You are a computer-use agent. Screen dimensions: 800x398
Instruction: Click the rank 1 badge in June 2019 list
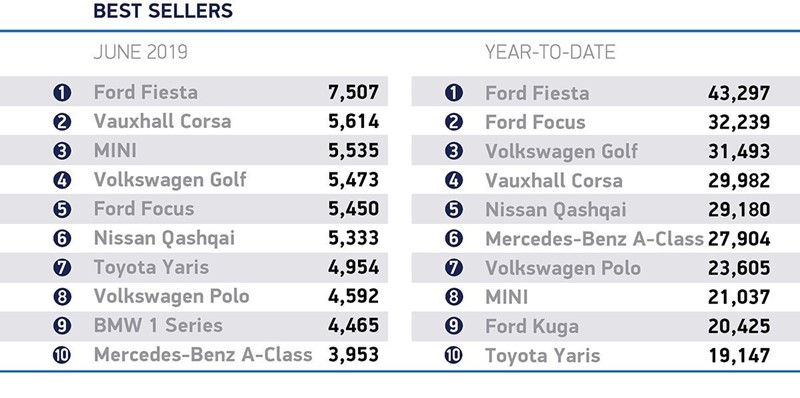pos(62,93)
